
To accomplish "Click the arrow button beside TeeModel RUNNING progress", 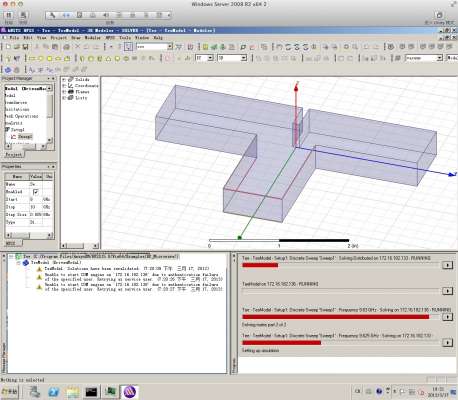I will pos(447,291).
